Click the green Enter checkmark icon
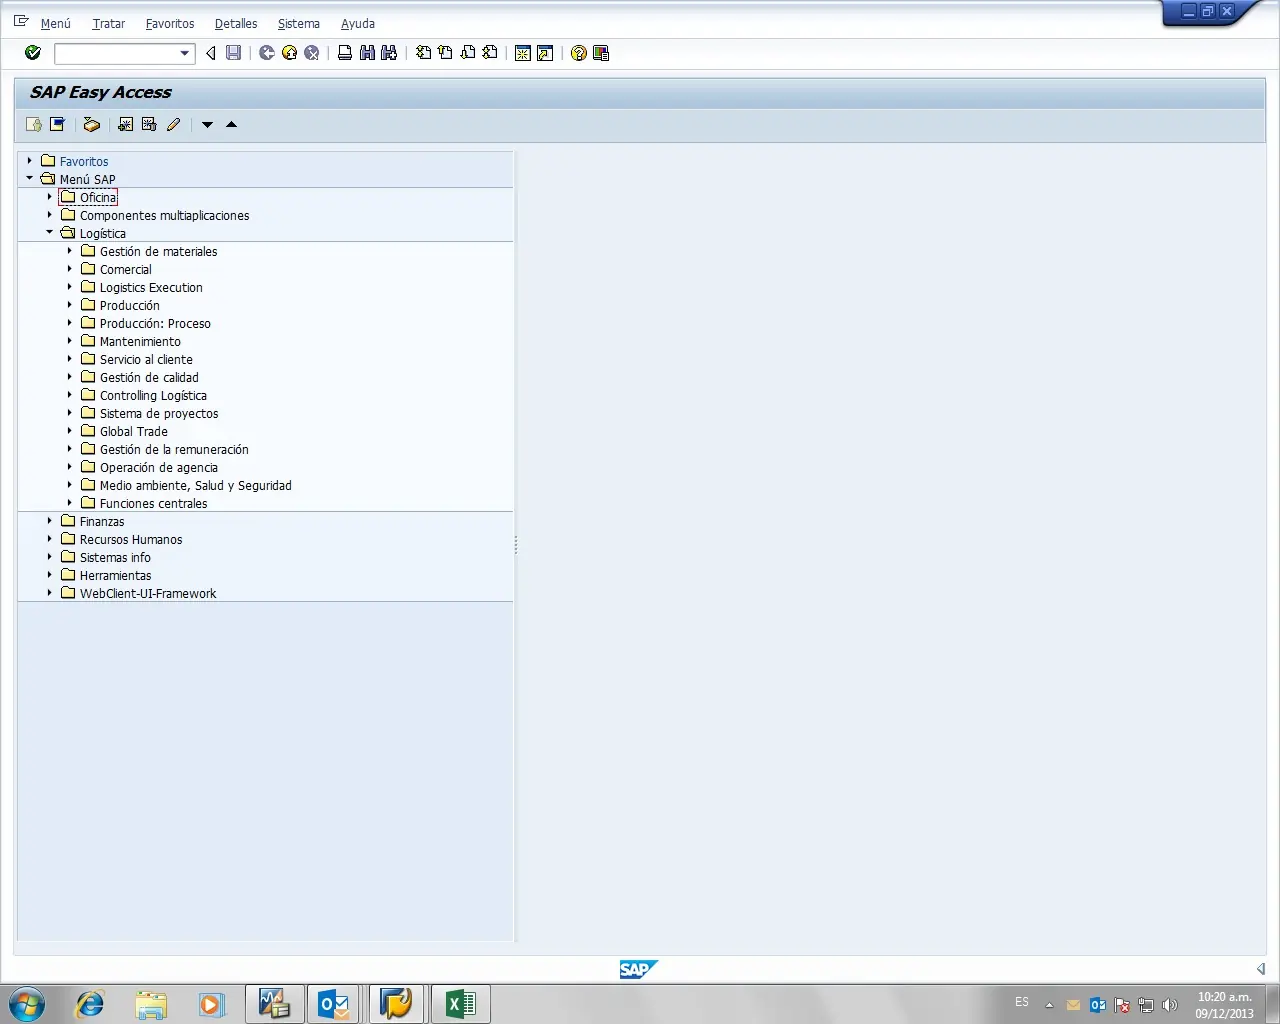This screenshot has height=1024, width=1280. click(x=33, y=53)
